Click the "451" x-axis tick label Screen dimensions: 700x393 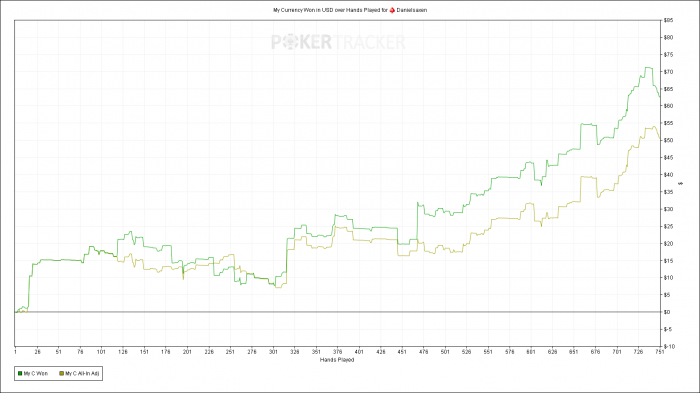(402, 352)
